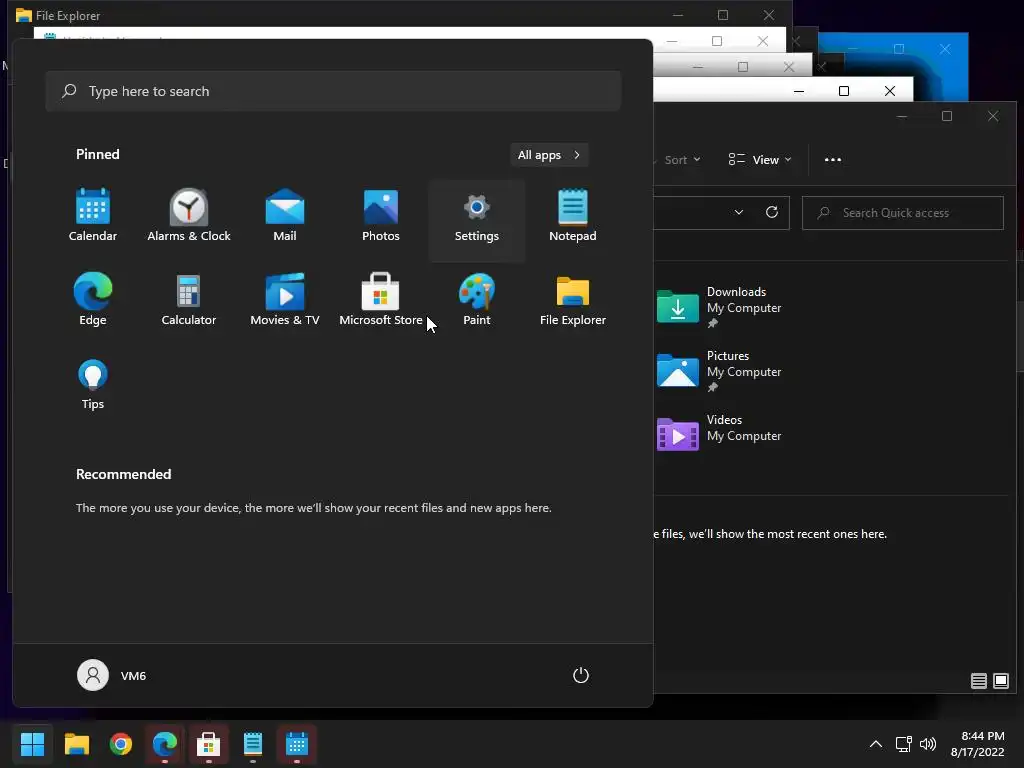This screenshot has width=1024, height=768.
Task: Open Movies & TV pinned app
Action: pyautogui.click(x=285, y=299)
